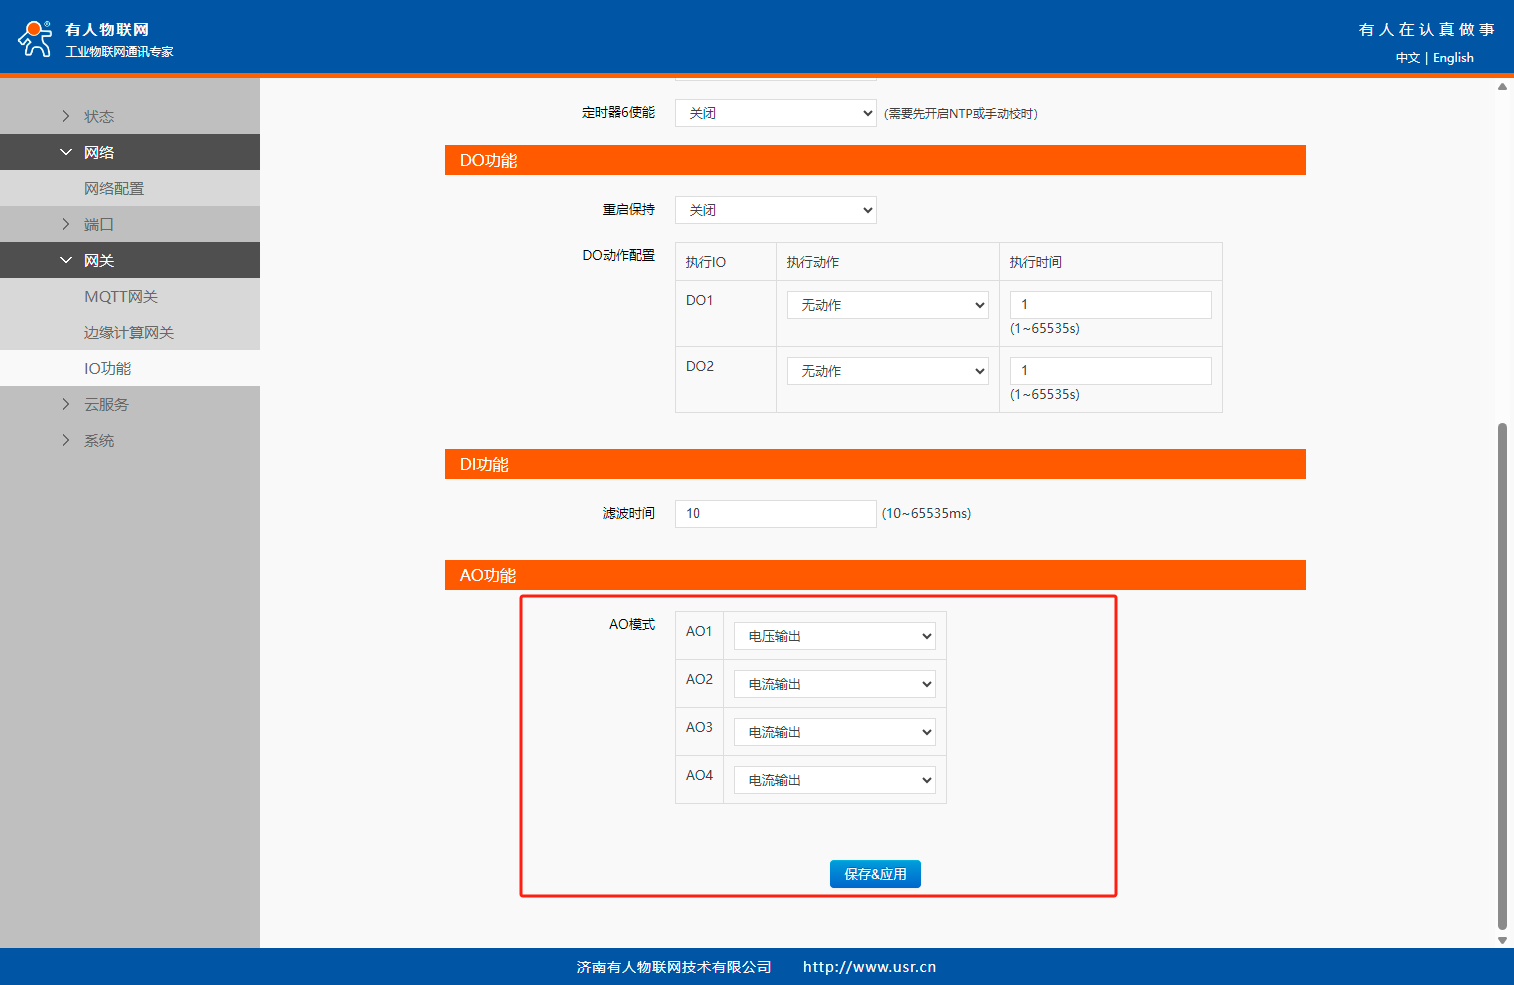Click the 滤波时间 input field

tap(775, 513)
